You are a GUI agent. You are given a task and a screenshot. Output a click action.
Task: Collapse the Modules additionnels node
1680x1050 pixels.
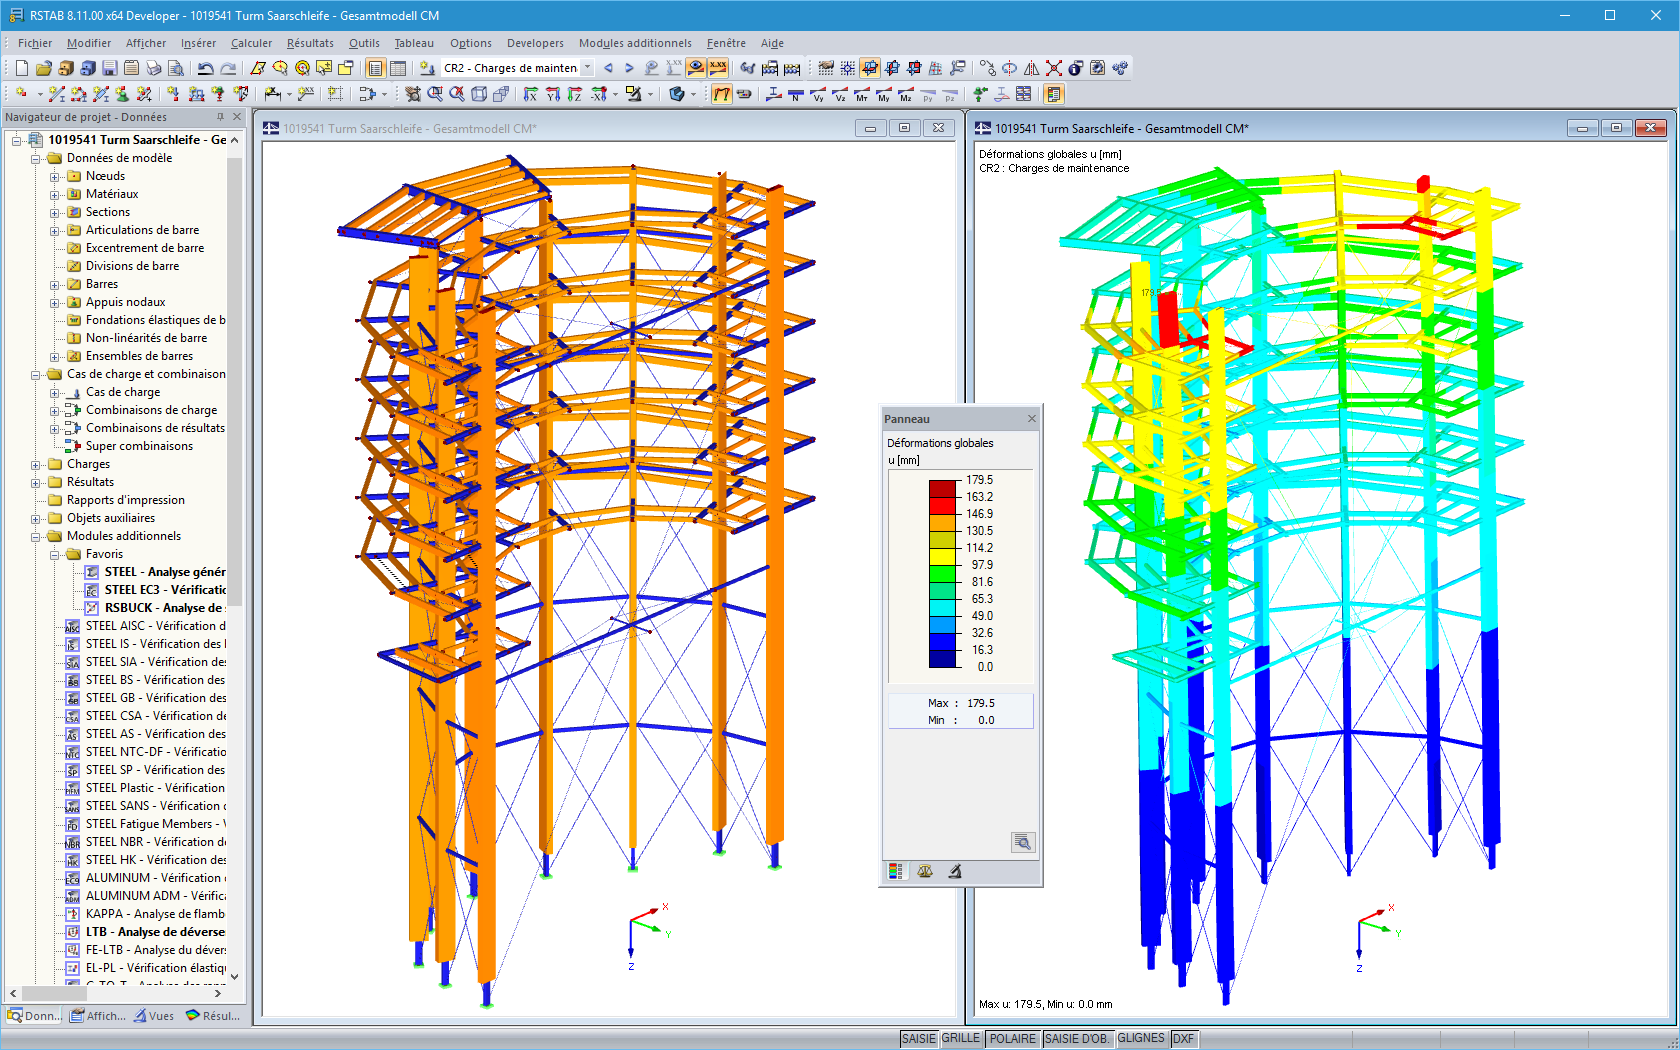pyautogui.click(x=36, y=537)
